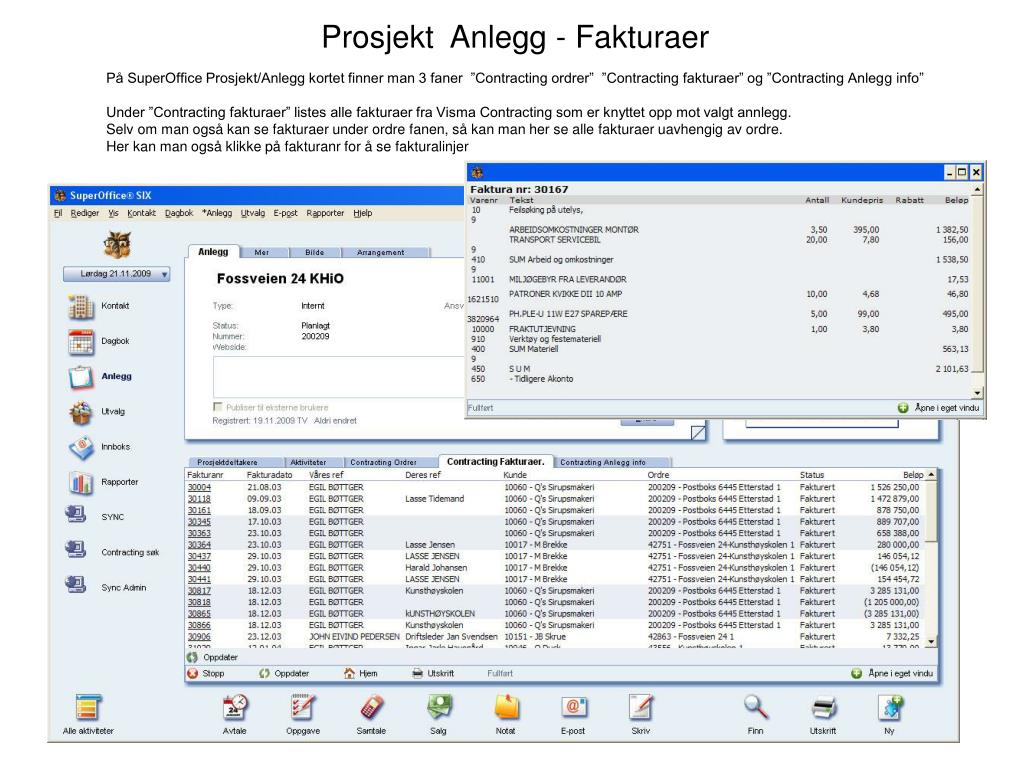This screenshot has width=1024, height=768.
Task: Open the Sync Admin icon
Action: pos(76,586)
